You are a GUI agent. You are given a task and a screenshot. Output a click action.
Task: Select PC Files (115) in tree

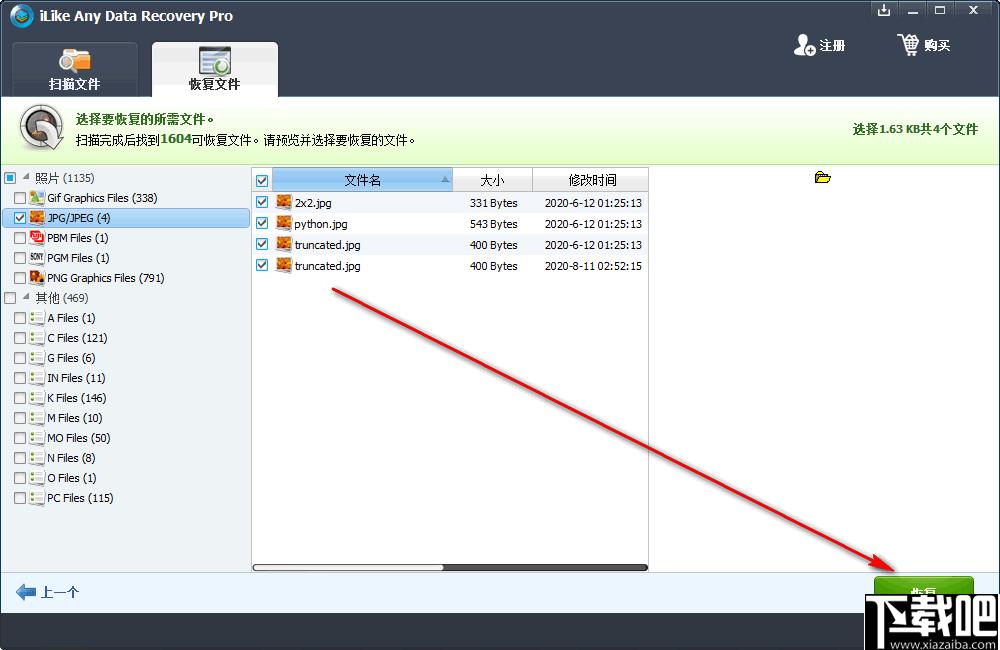click(80, 498)
